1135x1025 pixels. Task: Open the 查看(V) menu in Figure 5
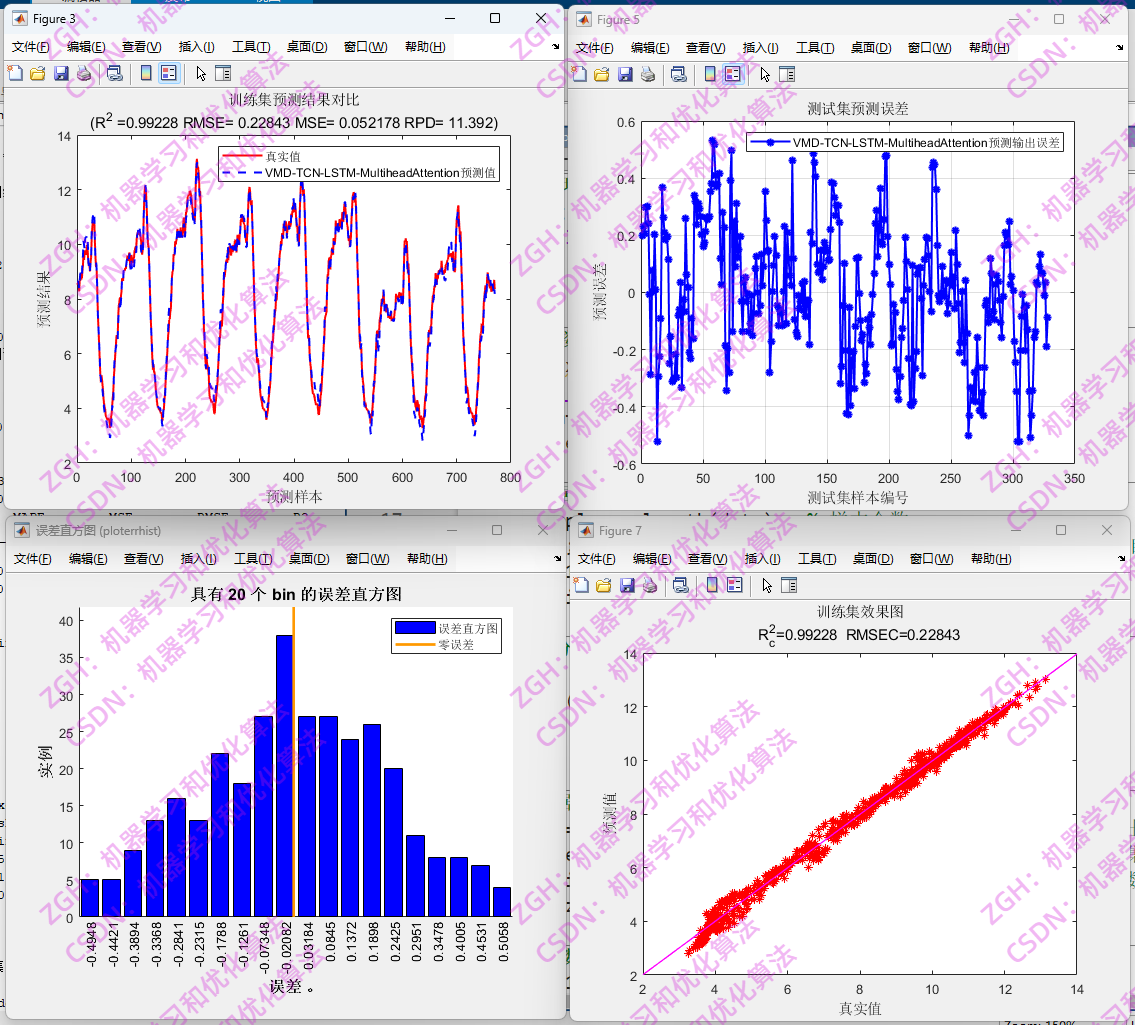706,48
